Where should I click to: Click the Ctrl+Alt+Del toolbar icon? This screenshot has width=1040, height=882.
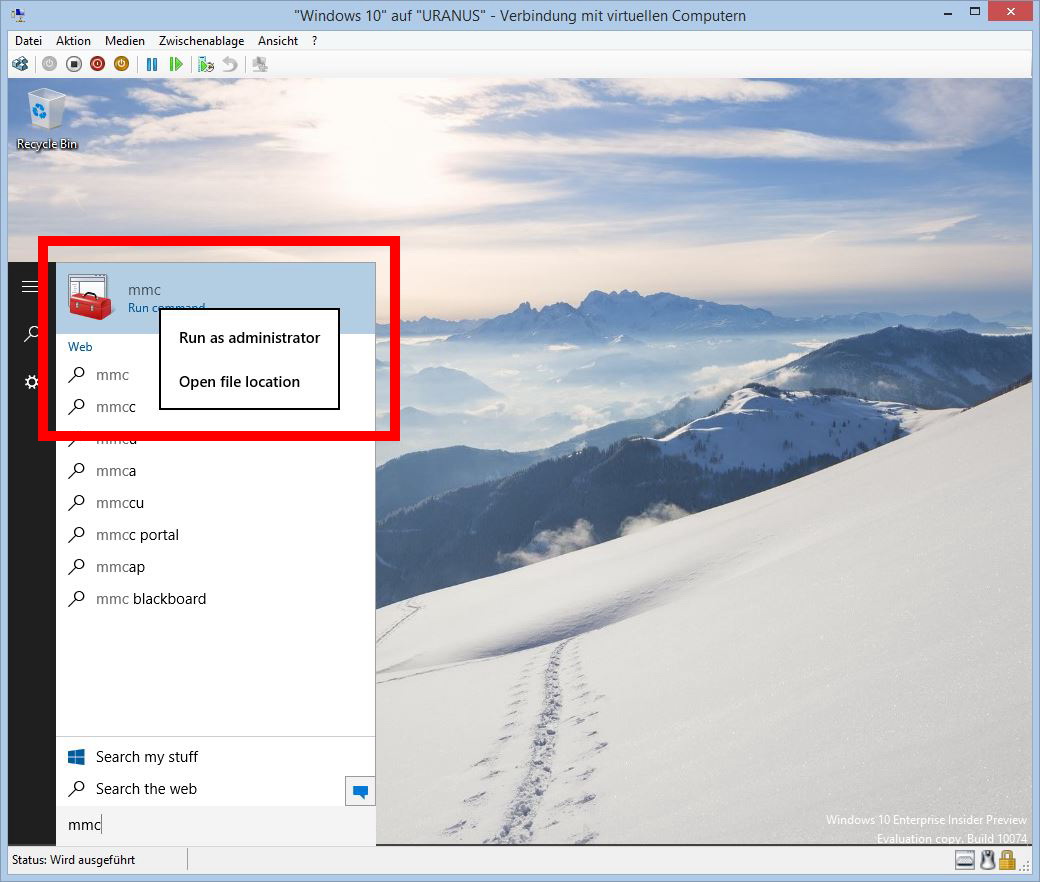coord(20,64)
